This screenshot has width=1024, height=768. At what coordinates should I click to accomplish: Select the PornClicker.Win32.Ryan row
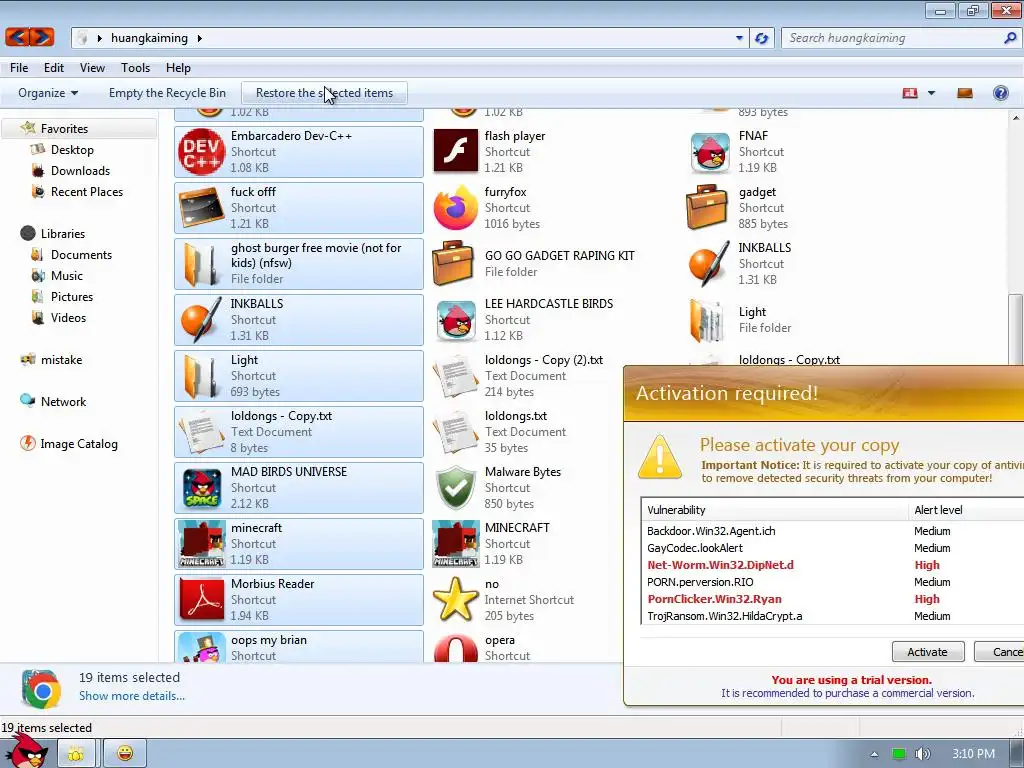[833, 599]
